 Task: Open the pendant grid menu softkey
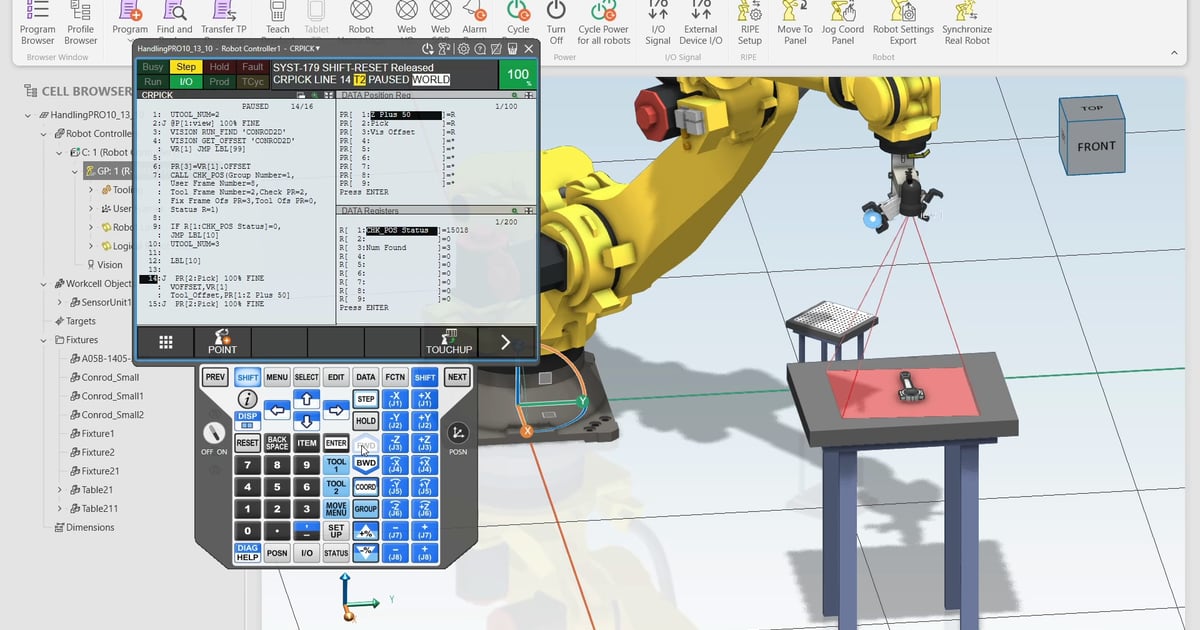pos(166,342)
